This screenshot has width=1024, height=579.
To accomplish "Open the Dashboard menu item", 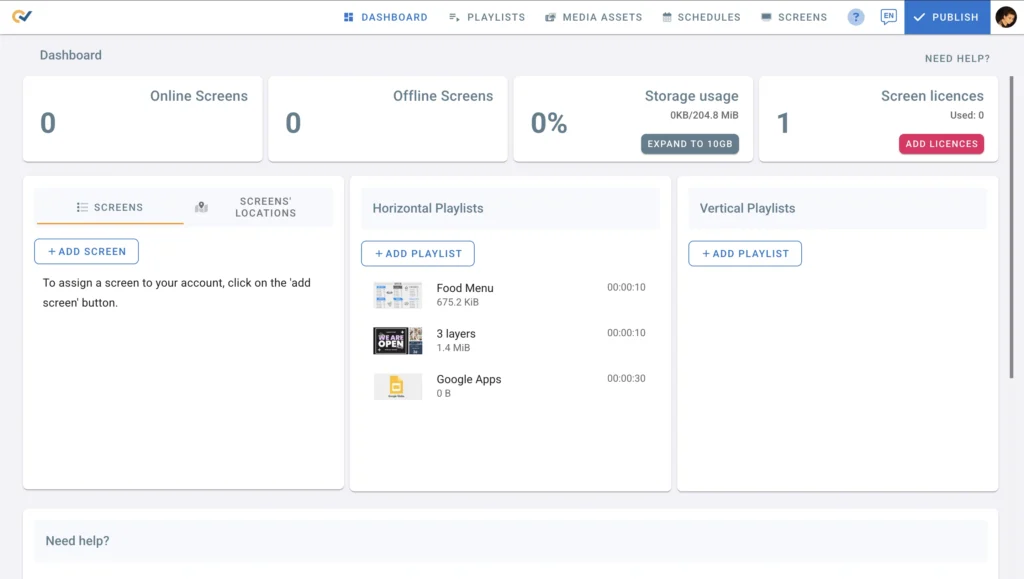I will tap(385, 17).
